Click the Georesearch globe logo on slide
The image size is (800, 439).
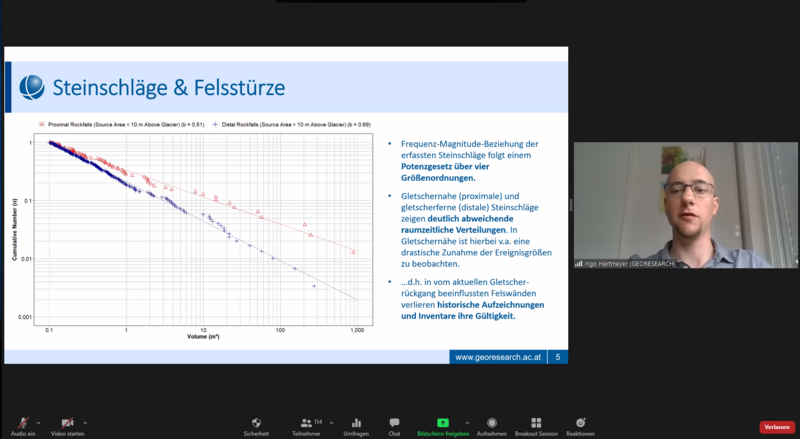[33, 88]
